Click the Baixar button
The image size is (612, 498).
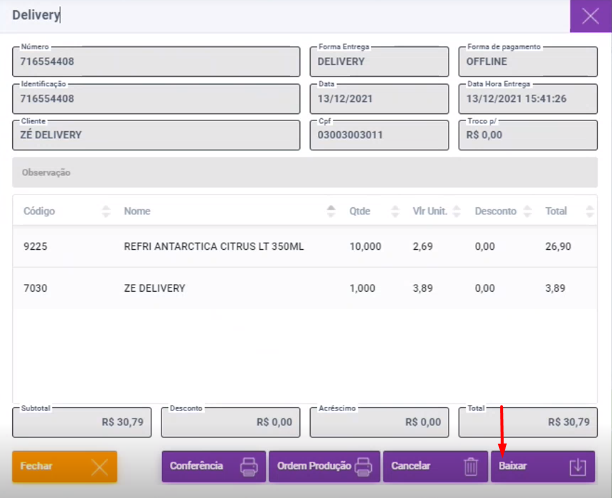543,466
